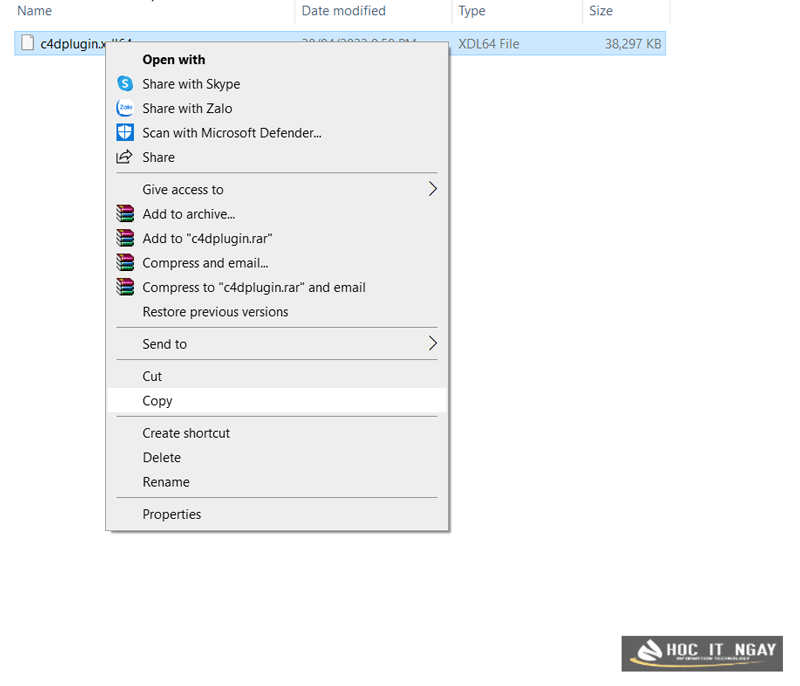The width and height of the screenshot is (800, 686).
Task: Click WinRAR icon beside Add to "c4dplugin.rar"
Action: [x=125, y=238]
